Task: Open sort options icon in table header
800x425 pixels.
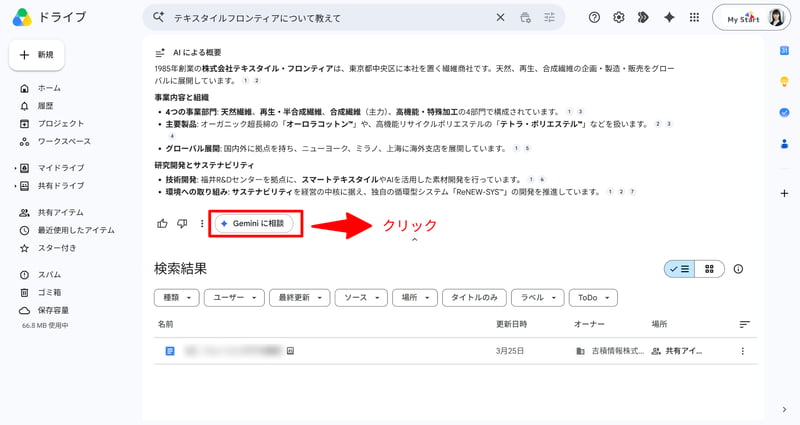Action: tap(744, 324)
